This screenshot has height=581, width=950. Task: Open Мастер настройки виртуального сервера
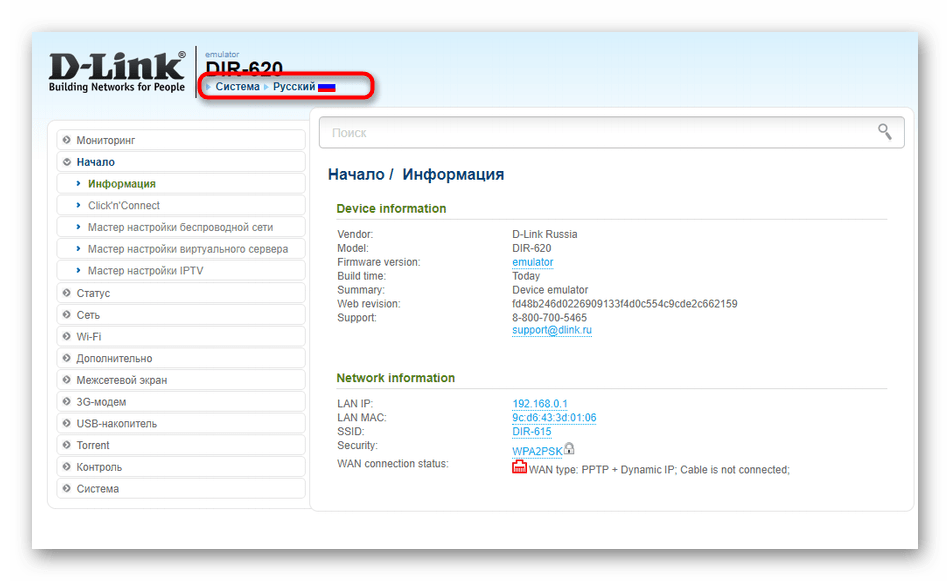(x=181, y=249)
